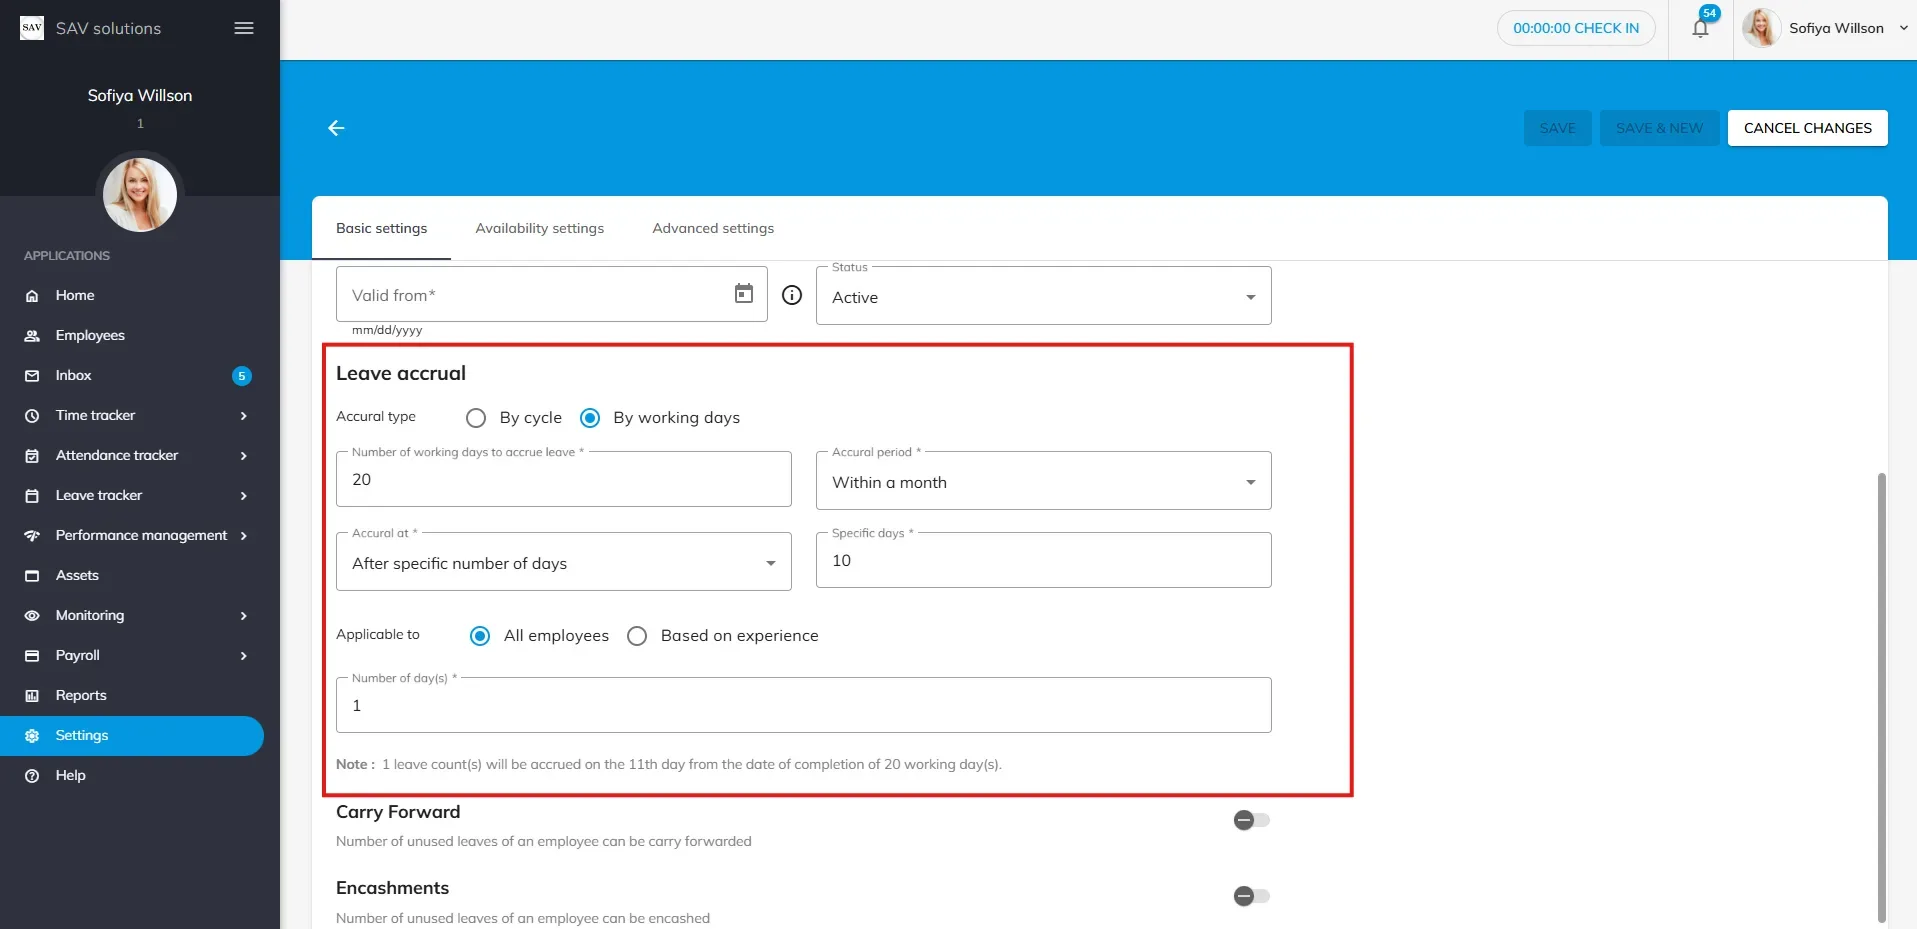
Task: Choose All employees radio option
Action: pyautogui.click(x=480, y=636)
